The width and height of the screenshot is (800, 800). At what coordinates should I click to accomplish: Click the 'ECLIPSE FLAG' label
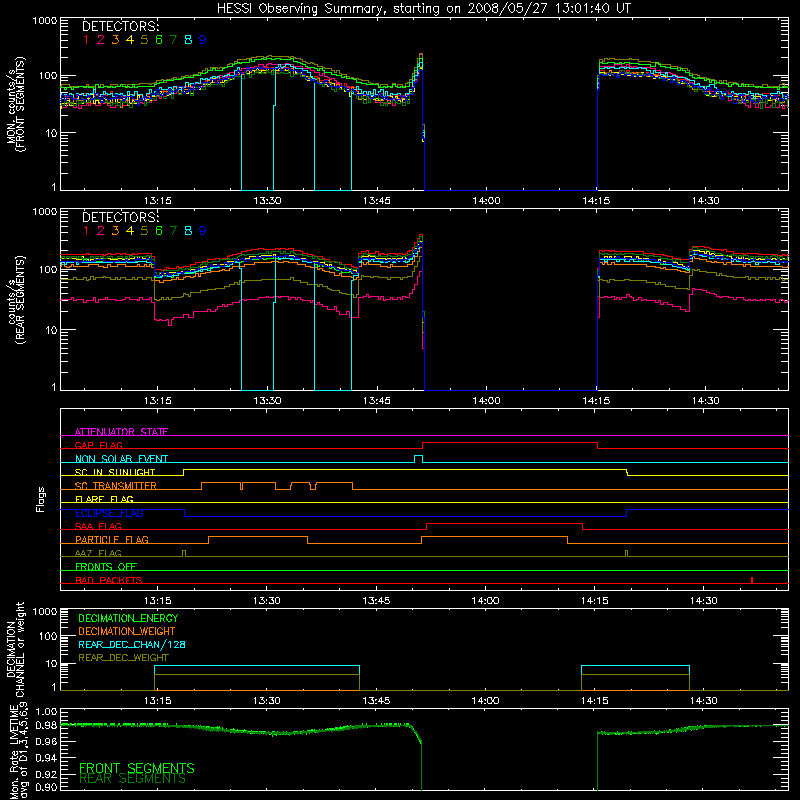[x=109, y=513]
